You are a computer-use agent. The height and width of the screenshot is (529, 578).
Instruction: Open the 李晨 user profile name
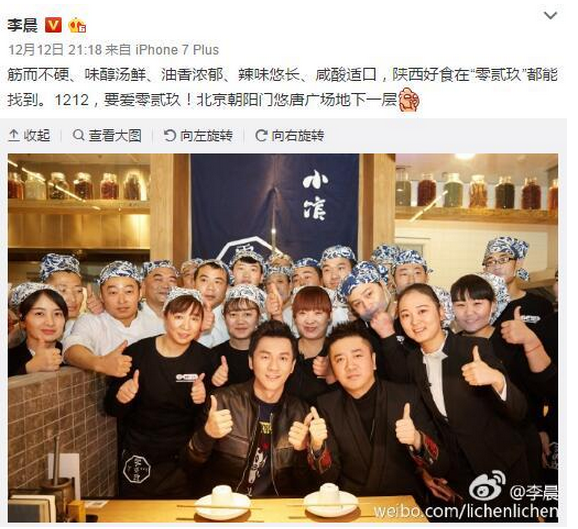tap(22, 25)
